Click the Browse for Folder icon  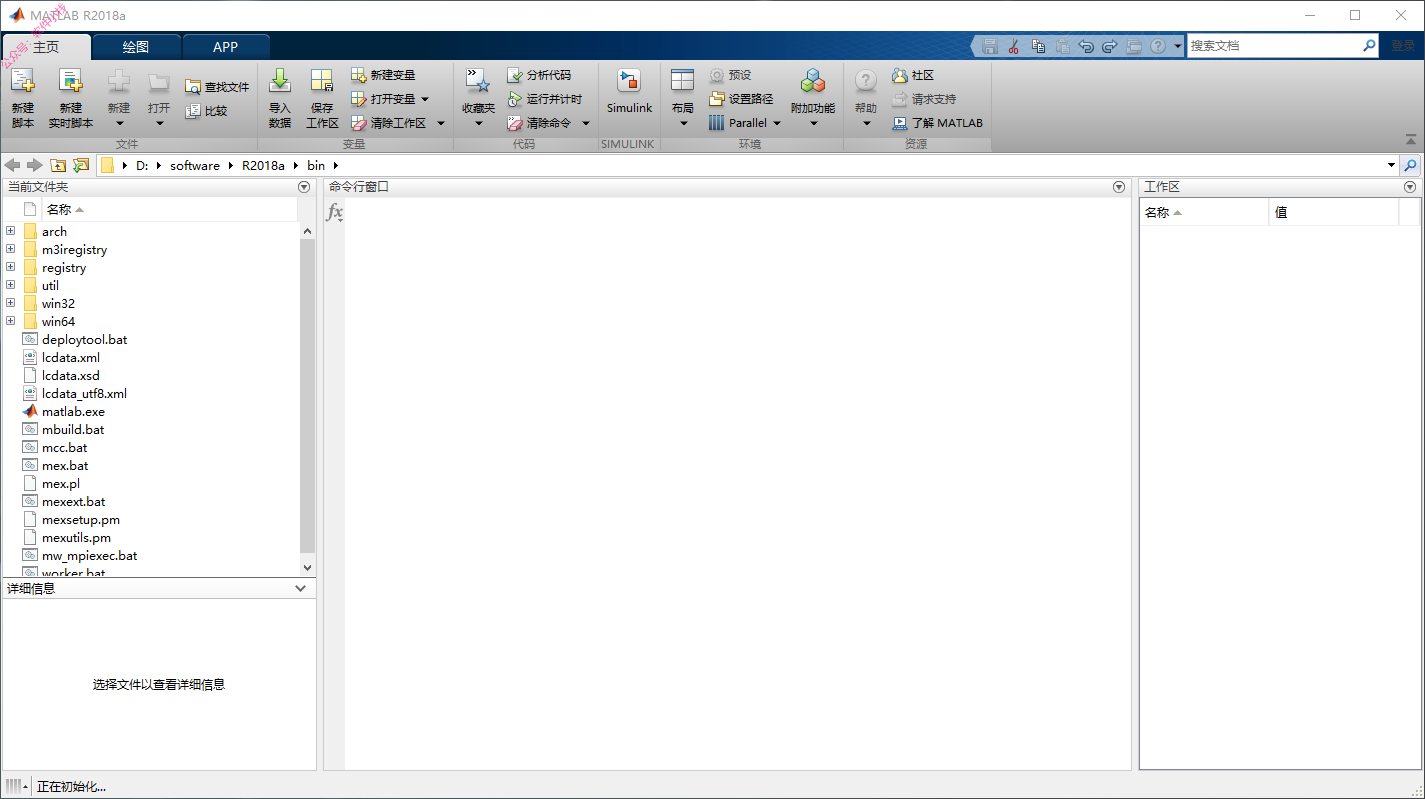click(81, 165)
